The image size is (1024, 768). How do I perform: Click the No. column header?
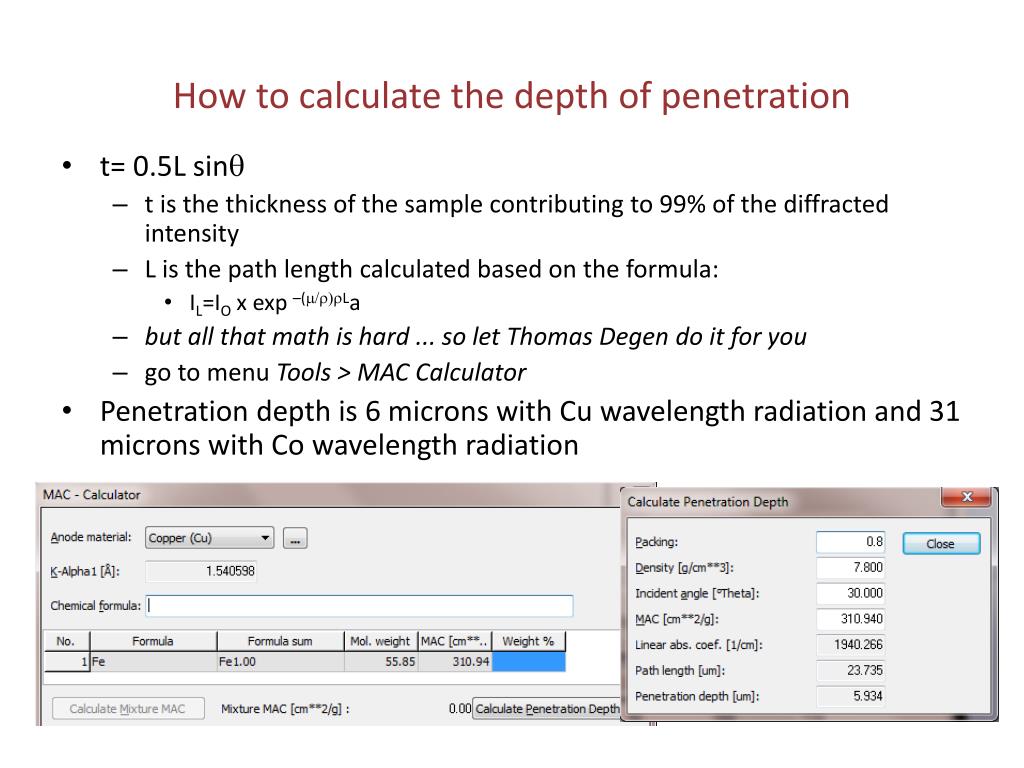pos(66,641)
